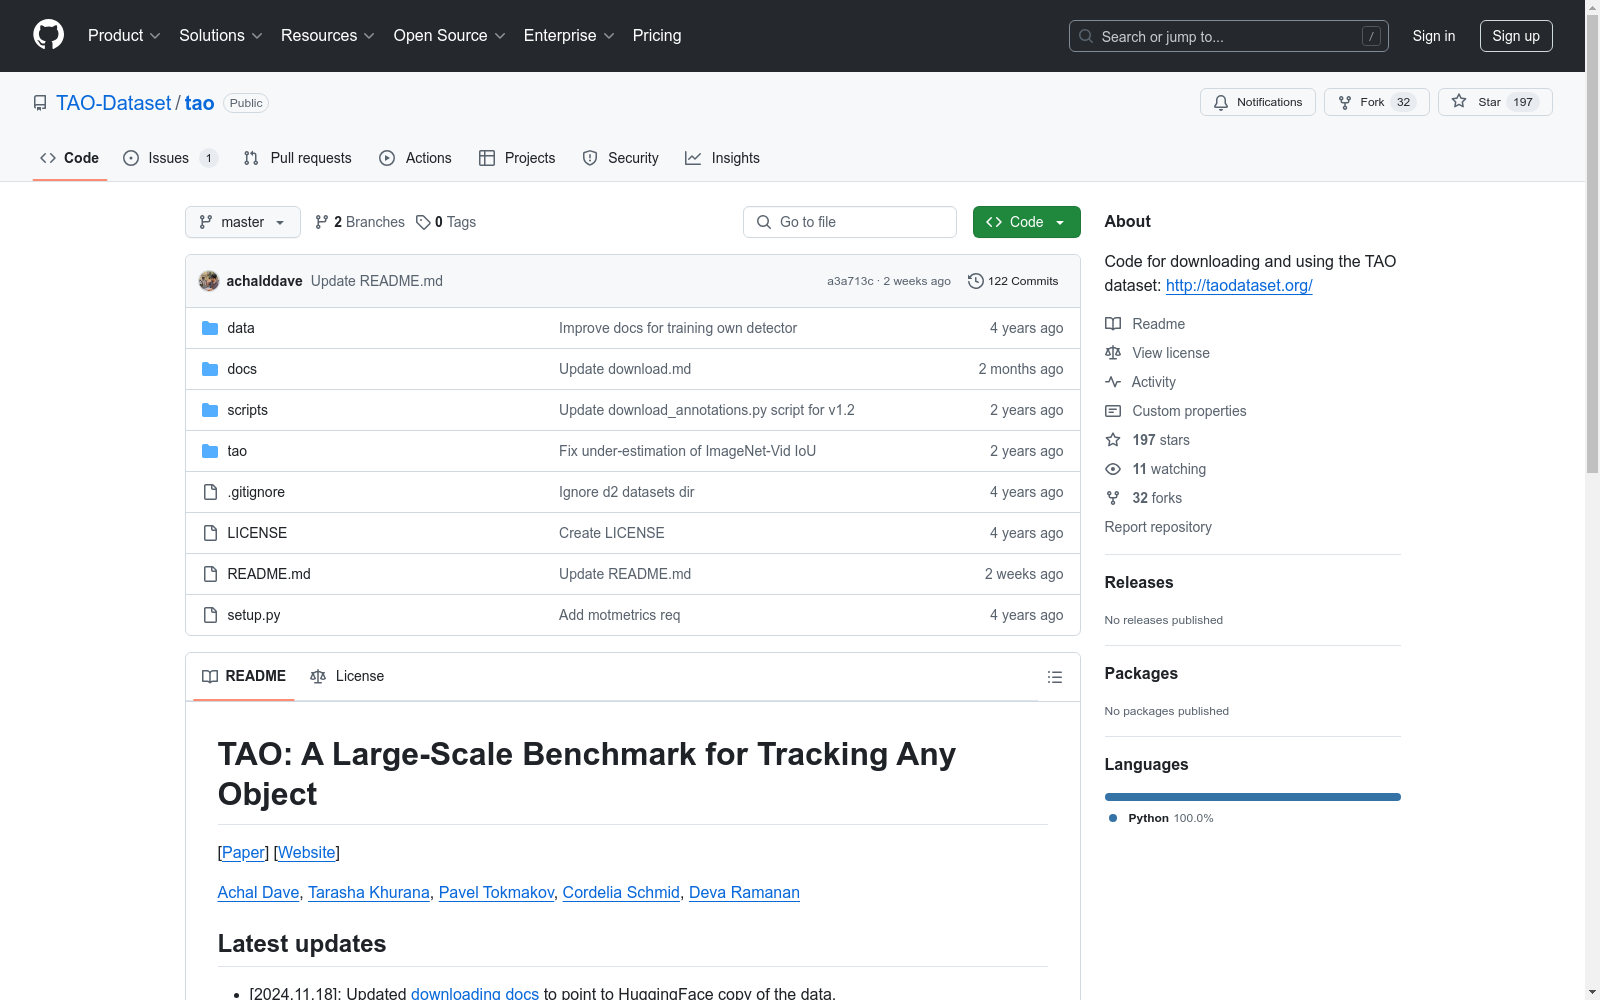Click the Notifications bell button

(x=1258, y=102)
